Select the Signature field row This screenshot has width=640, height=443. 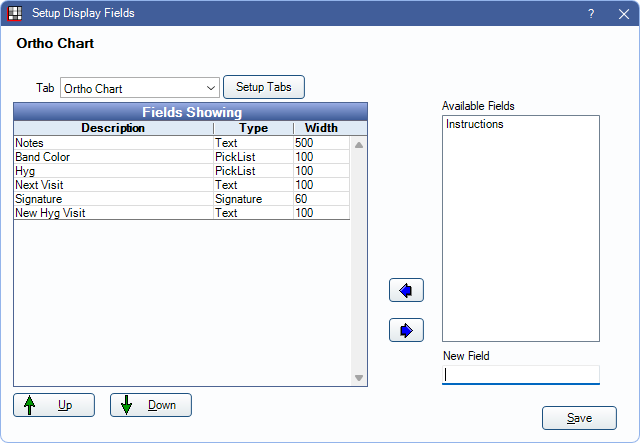pos(110,199)
